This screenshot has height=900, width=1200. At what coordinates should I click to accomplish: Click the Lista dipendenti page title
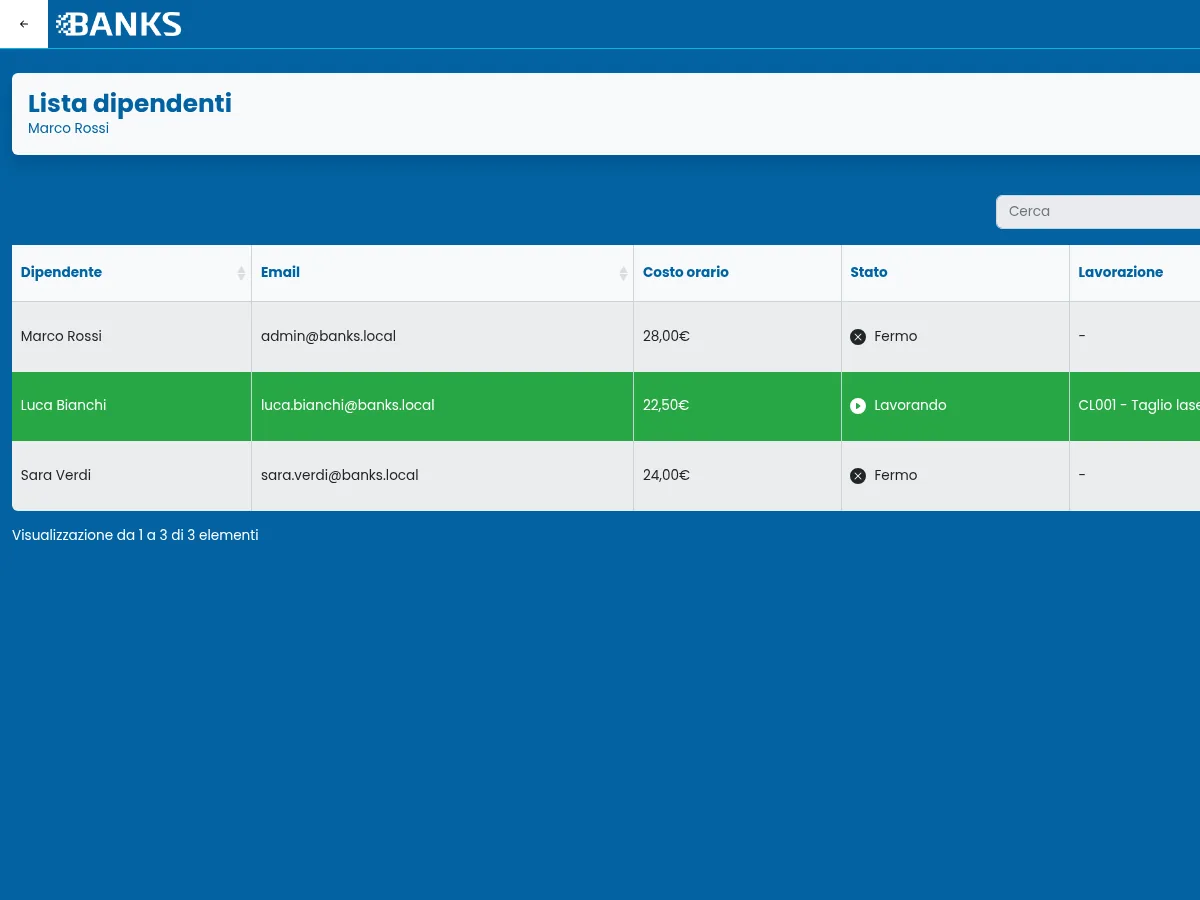pos(130,103)
